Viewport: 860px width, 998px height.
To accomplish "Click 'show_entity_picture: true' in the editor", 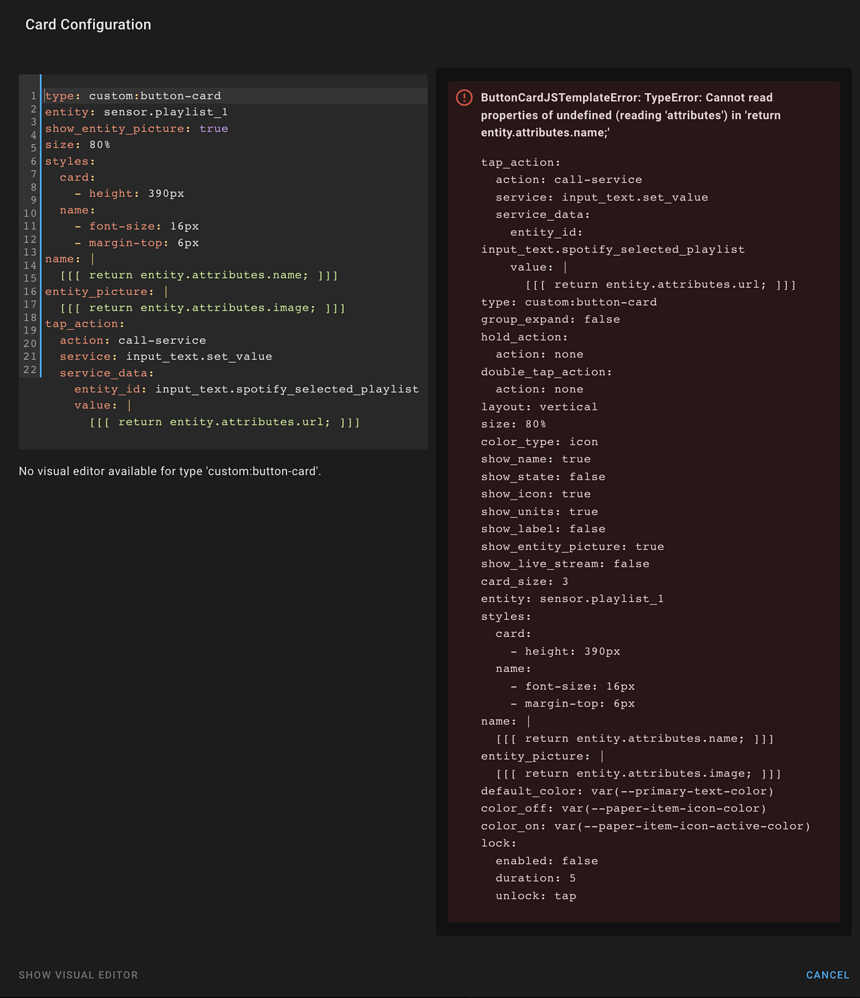I will [136, 129].
